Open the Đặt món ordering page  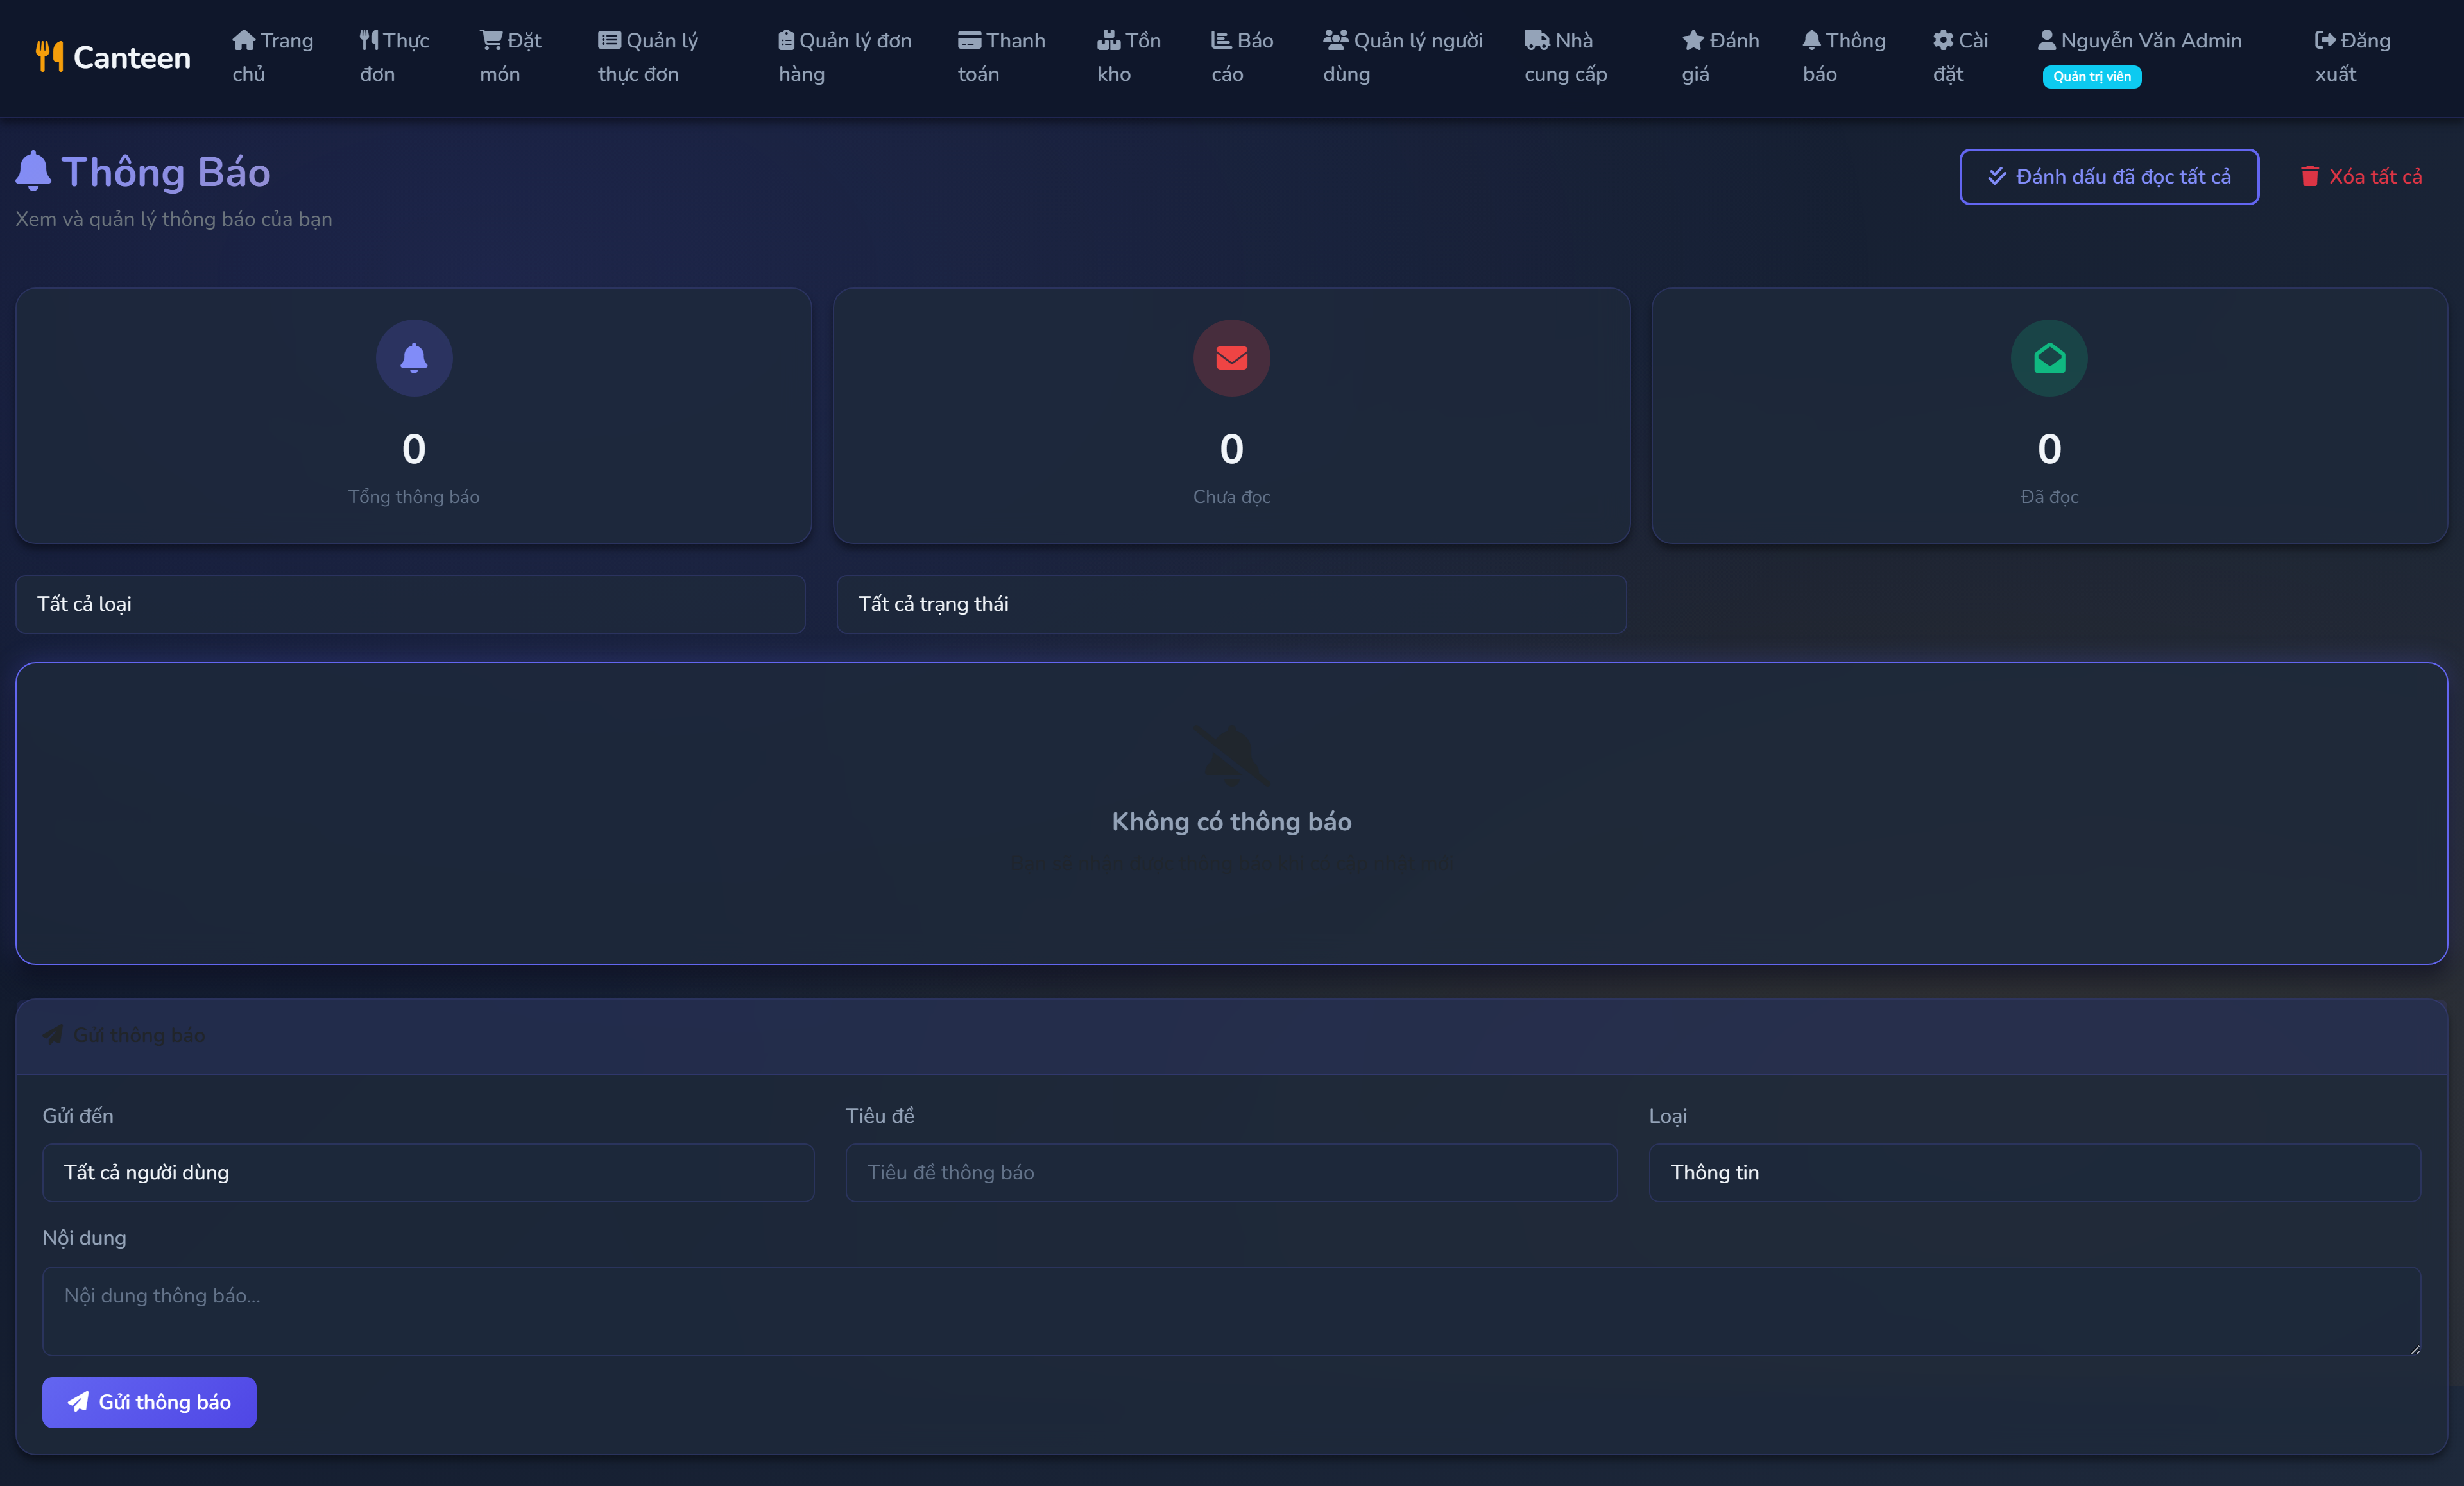(x=510, y=57)
